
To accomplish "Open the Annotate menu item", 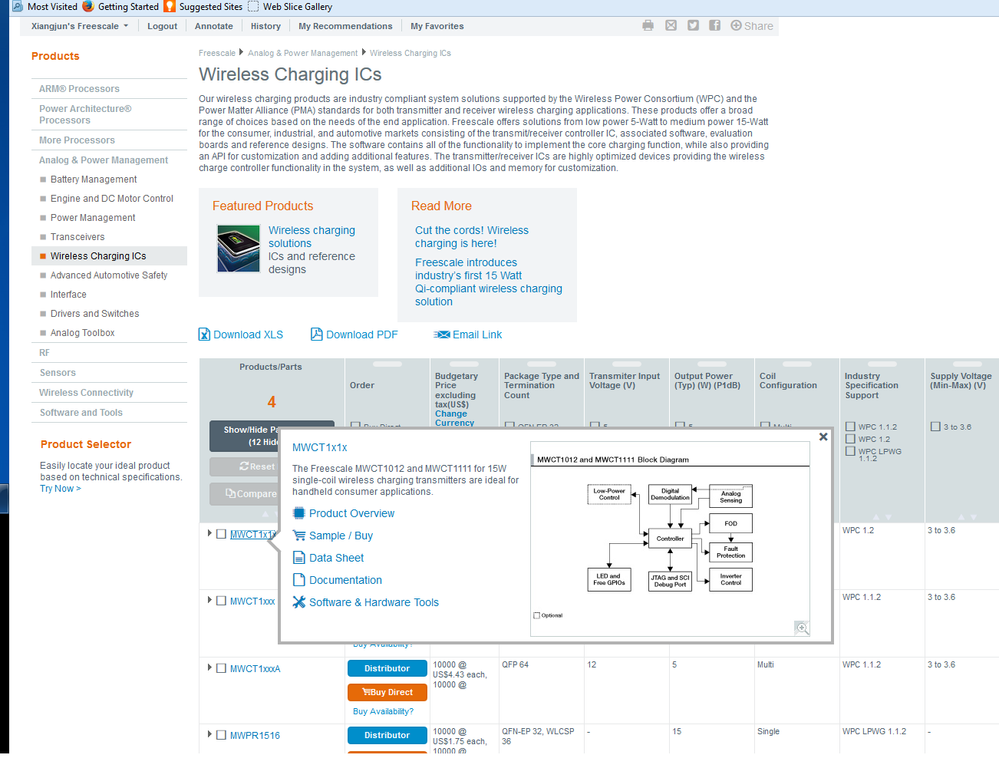I will tap(213, 26).
